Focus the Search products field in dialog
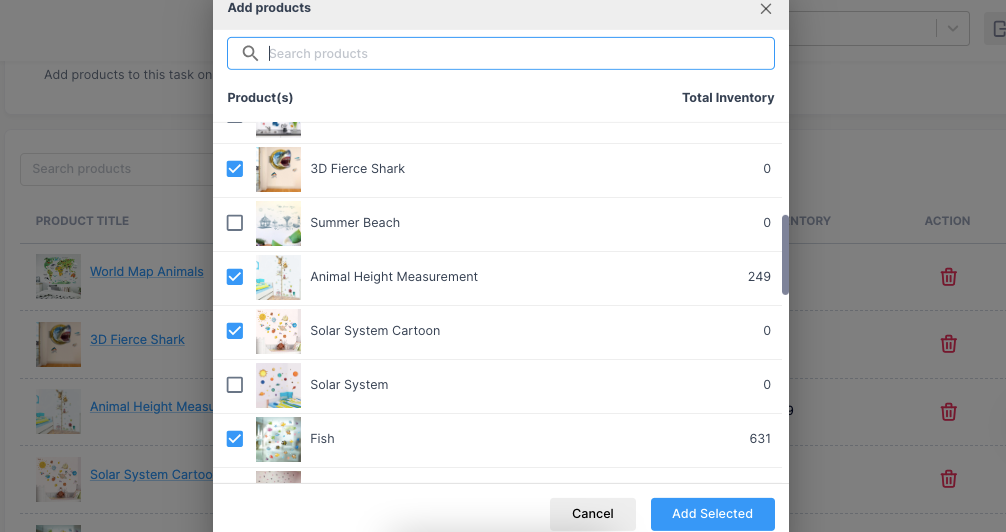Image resolution: width=1006 pixels, height=532 pixels. tap(500, 53)
